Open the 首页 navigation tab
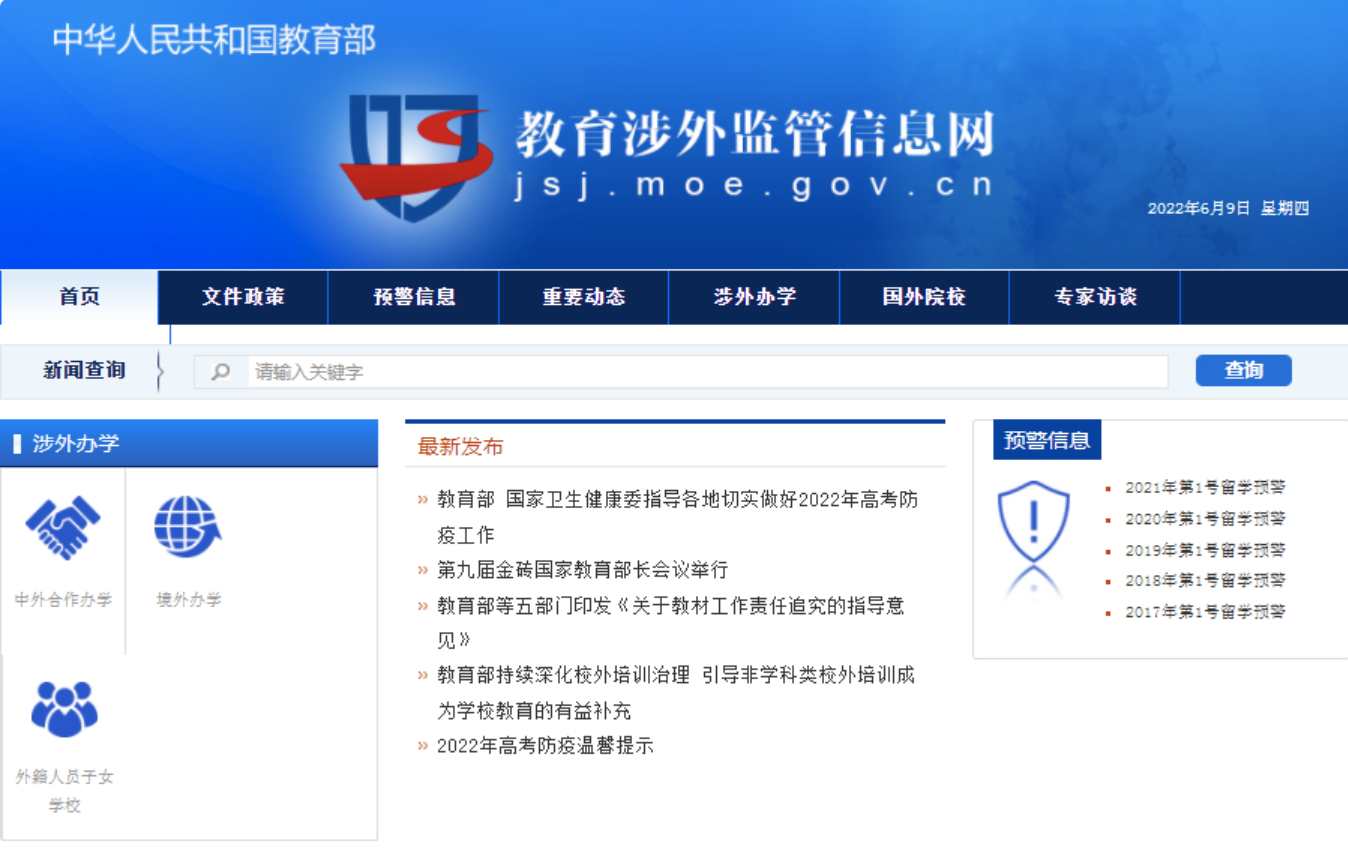 coord(79,297)
